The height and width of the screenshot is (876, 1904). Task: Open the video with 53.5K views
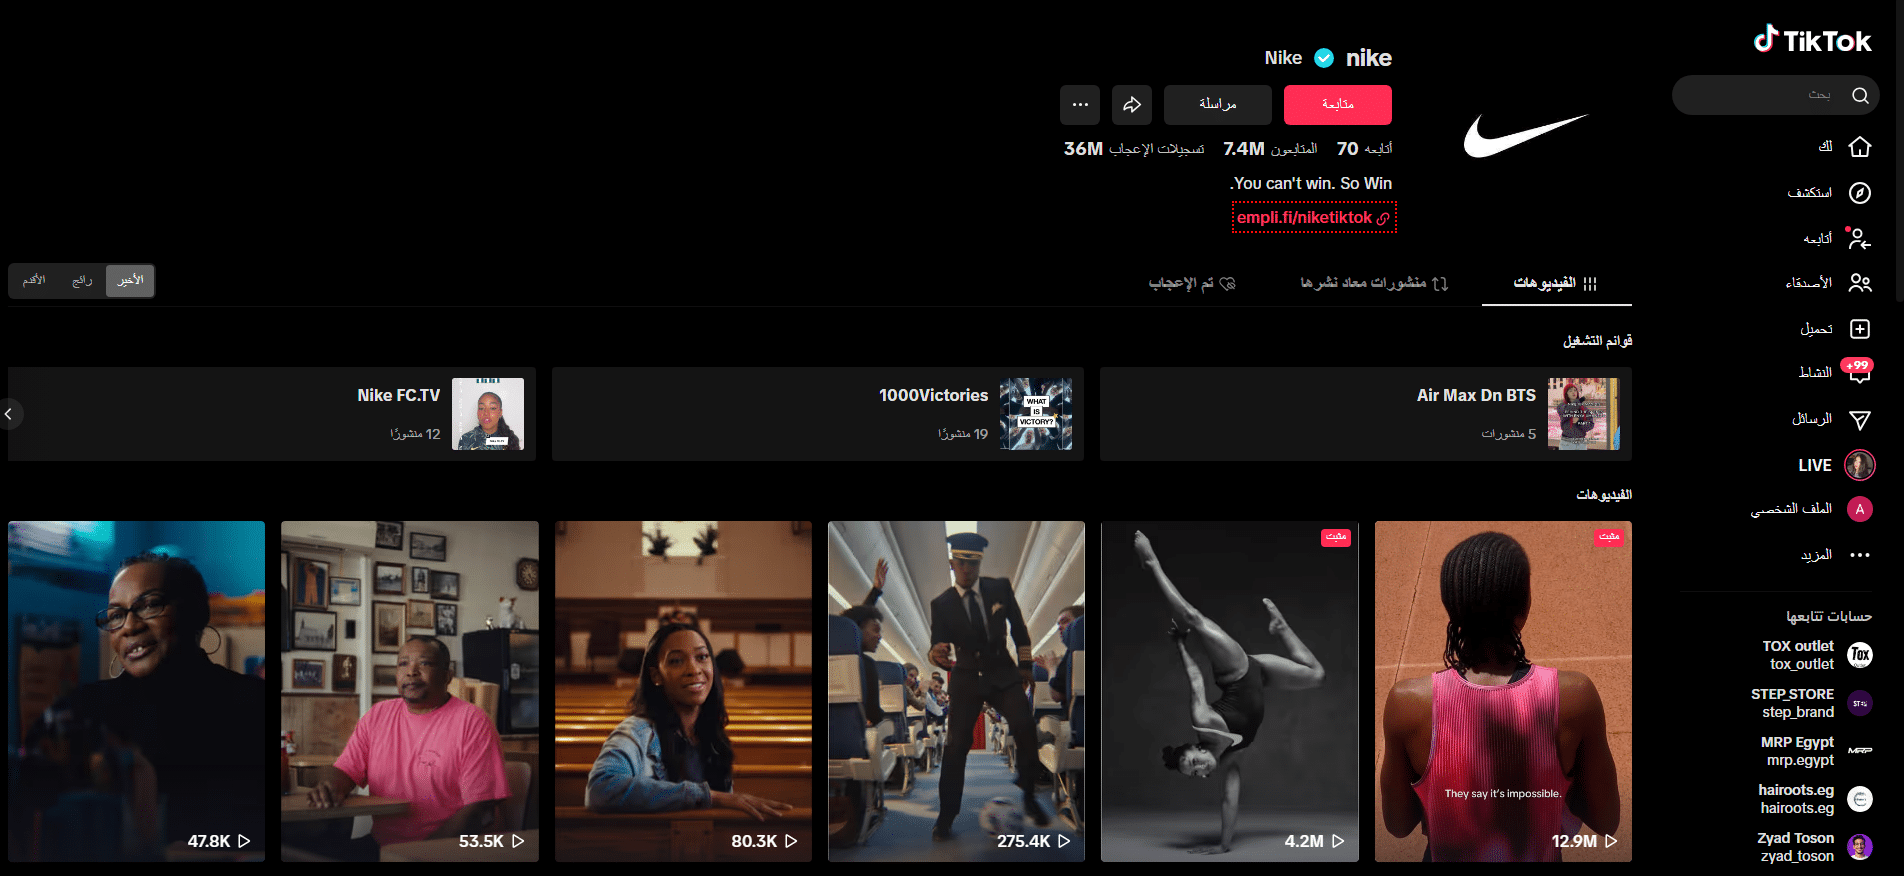410,691
